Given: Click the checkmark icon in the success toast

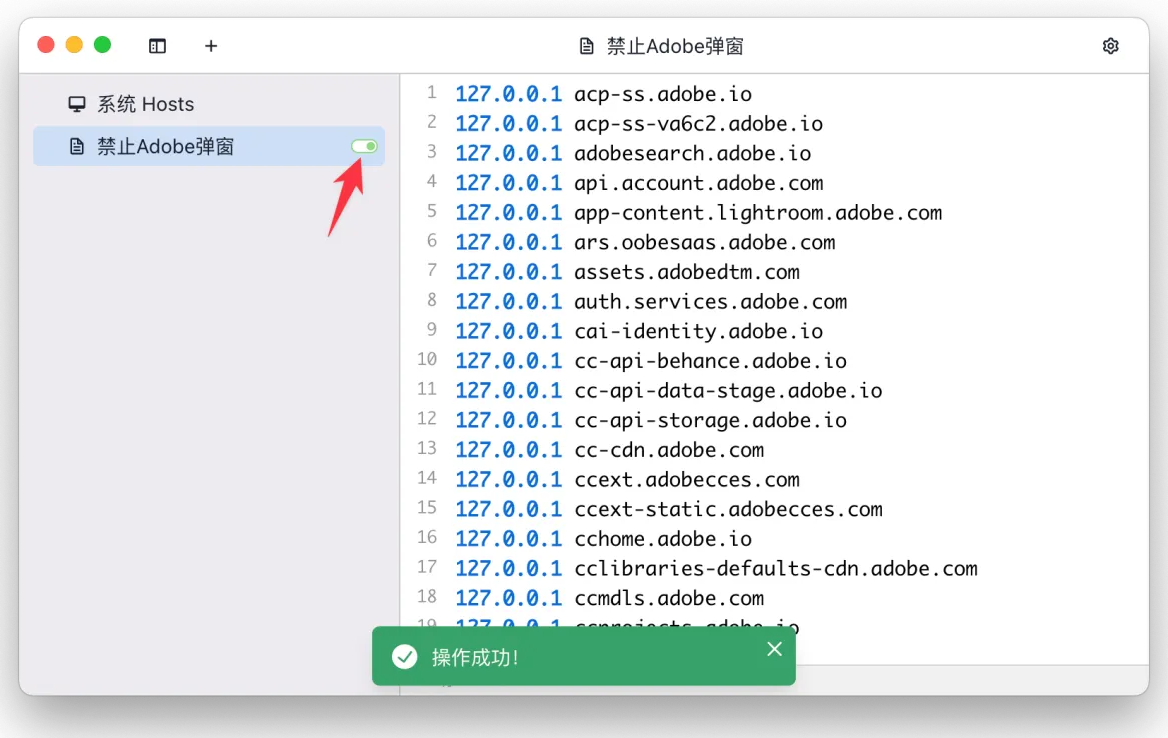Looking at the screenshot, I should click(404, 657).
